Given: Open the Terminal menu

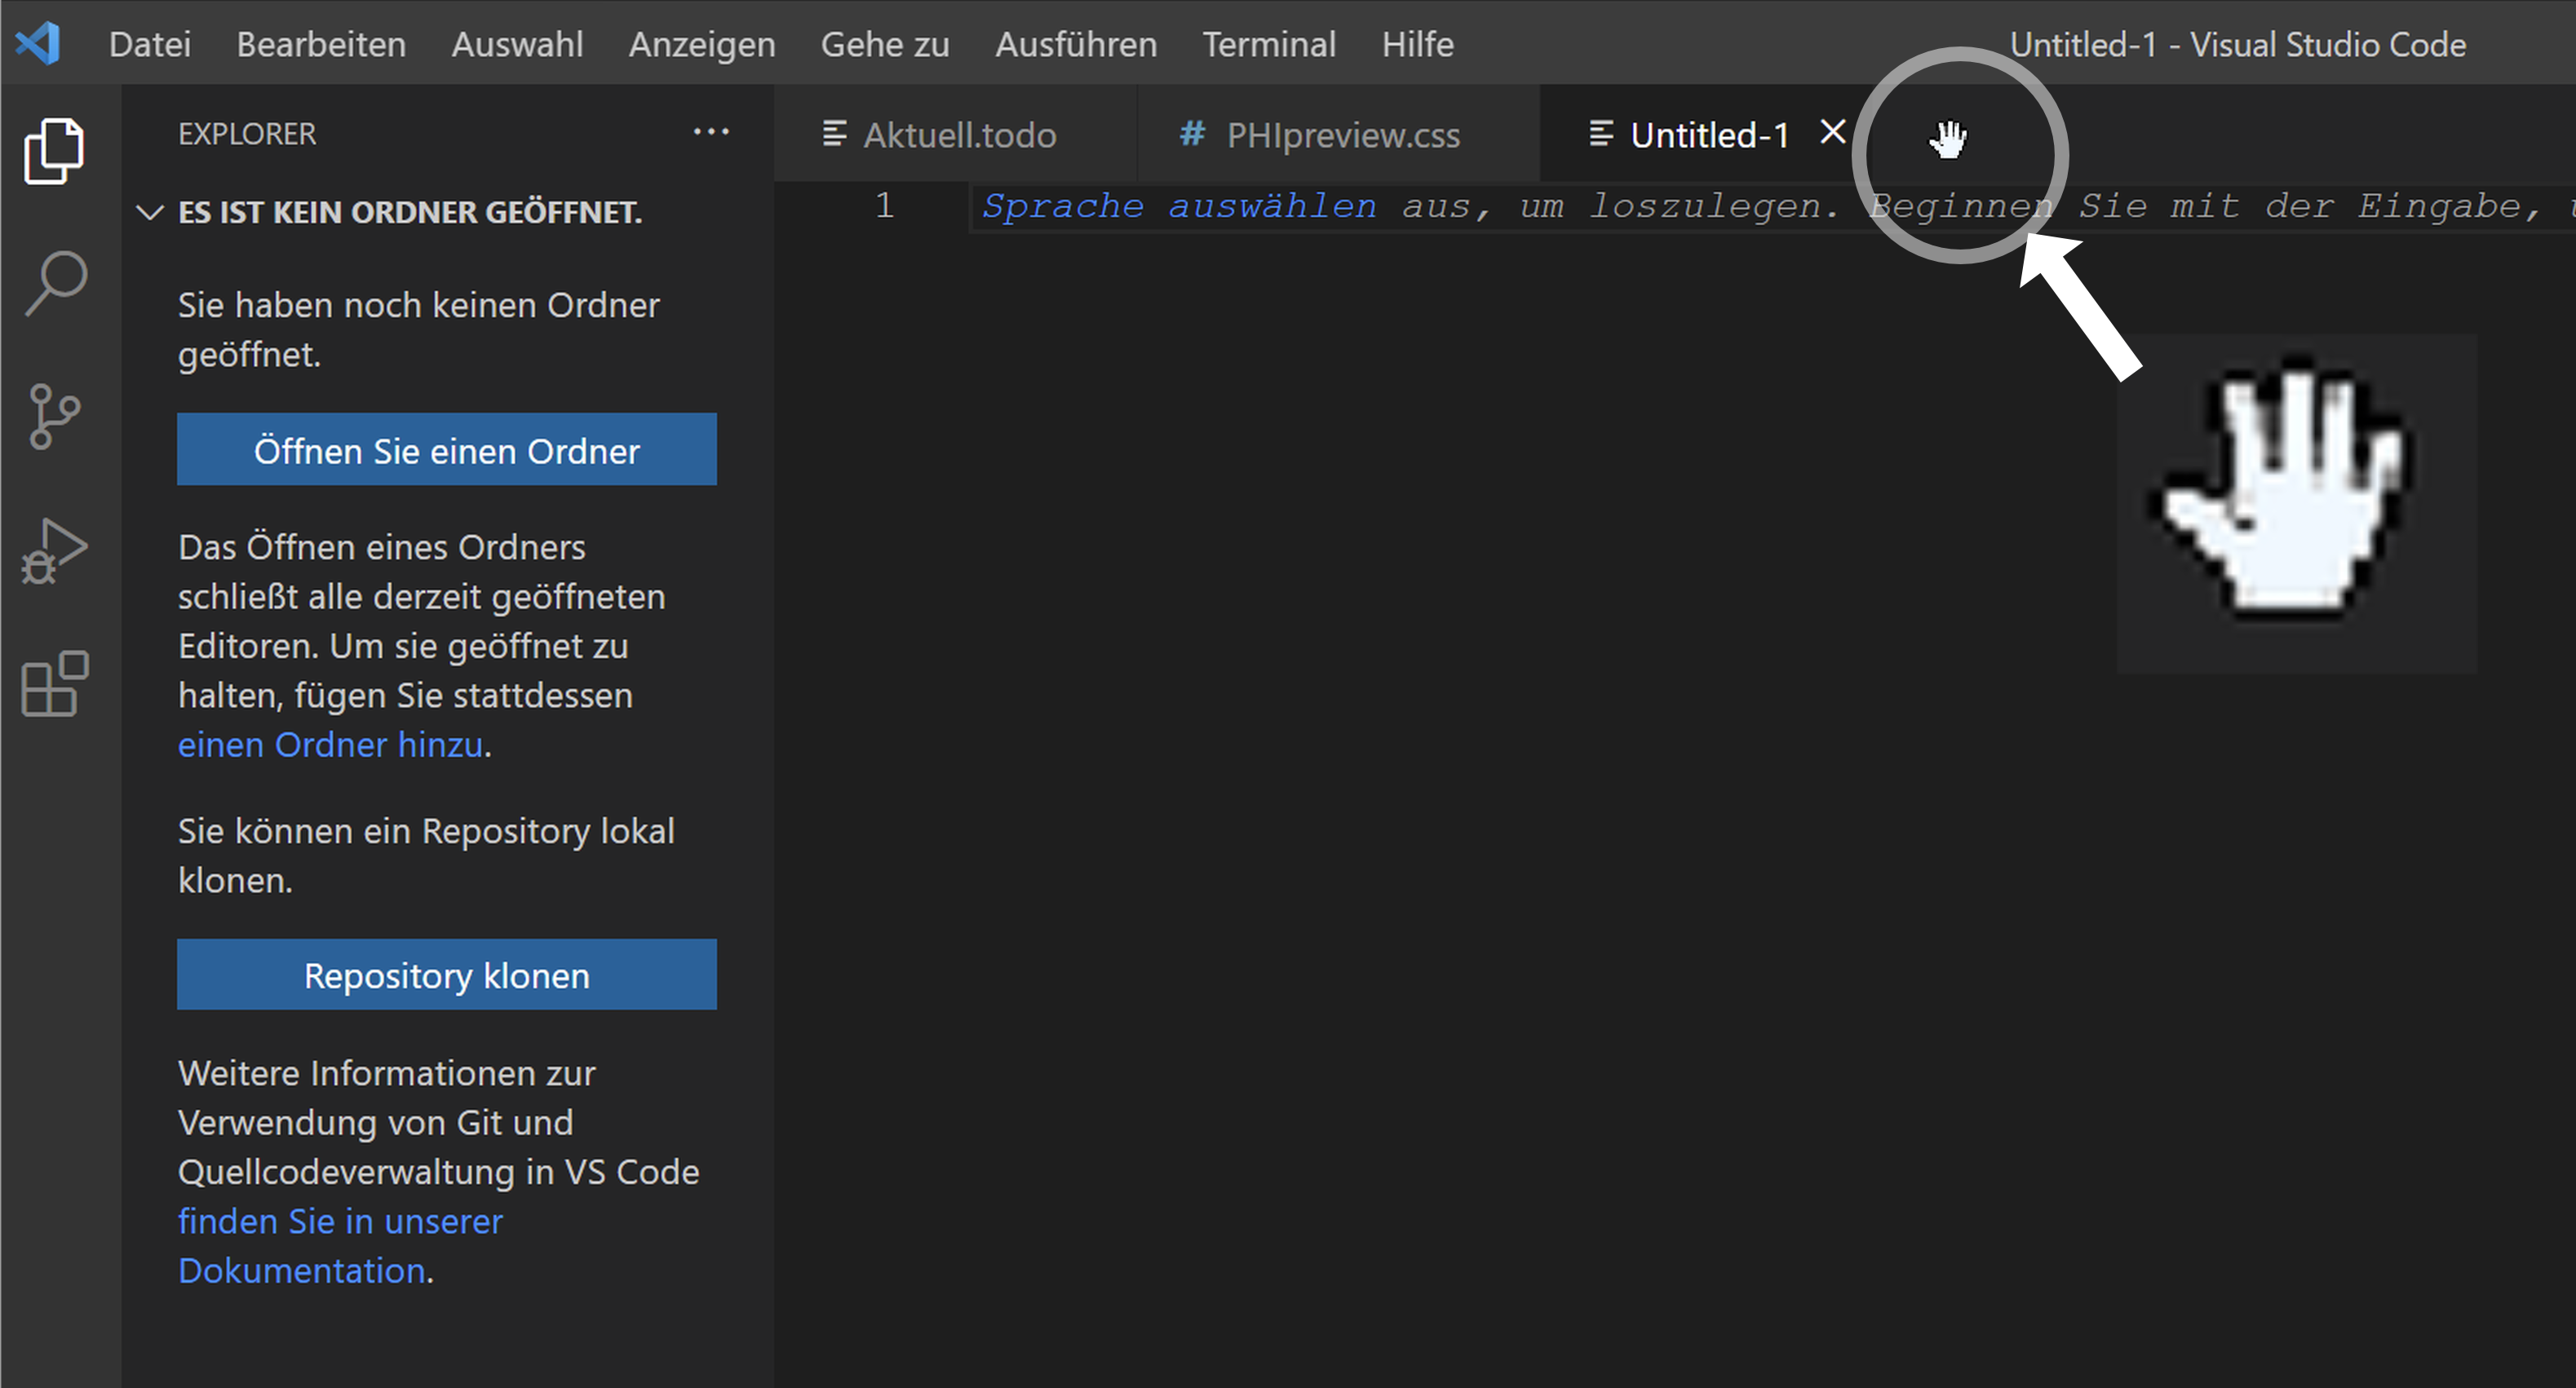Looking at the screenshot, I should coord(1269,44).
